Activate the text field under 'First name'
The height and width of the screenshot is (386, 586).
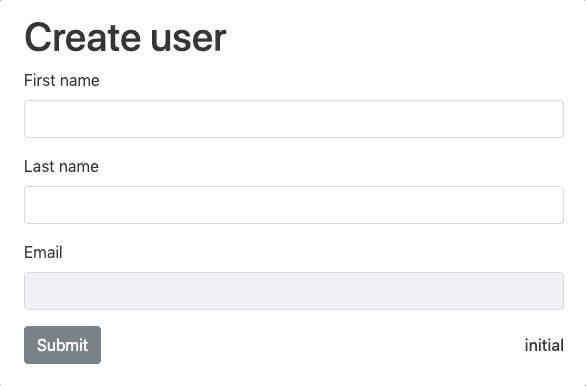[294, 119]
